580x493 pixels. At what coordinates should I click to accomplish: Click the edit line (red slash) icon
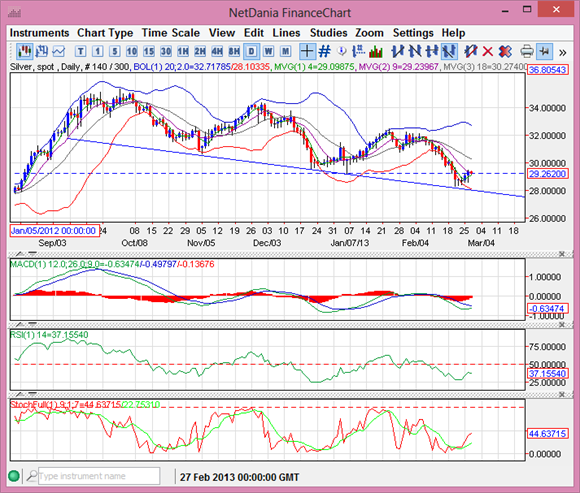coord(471,51)
